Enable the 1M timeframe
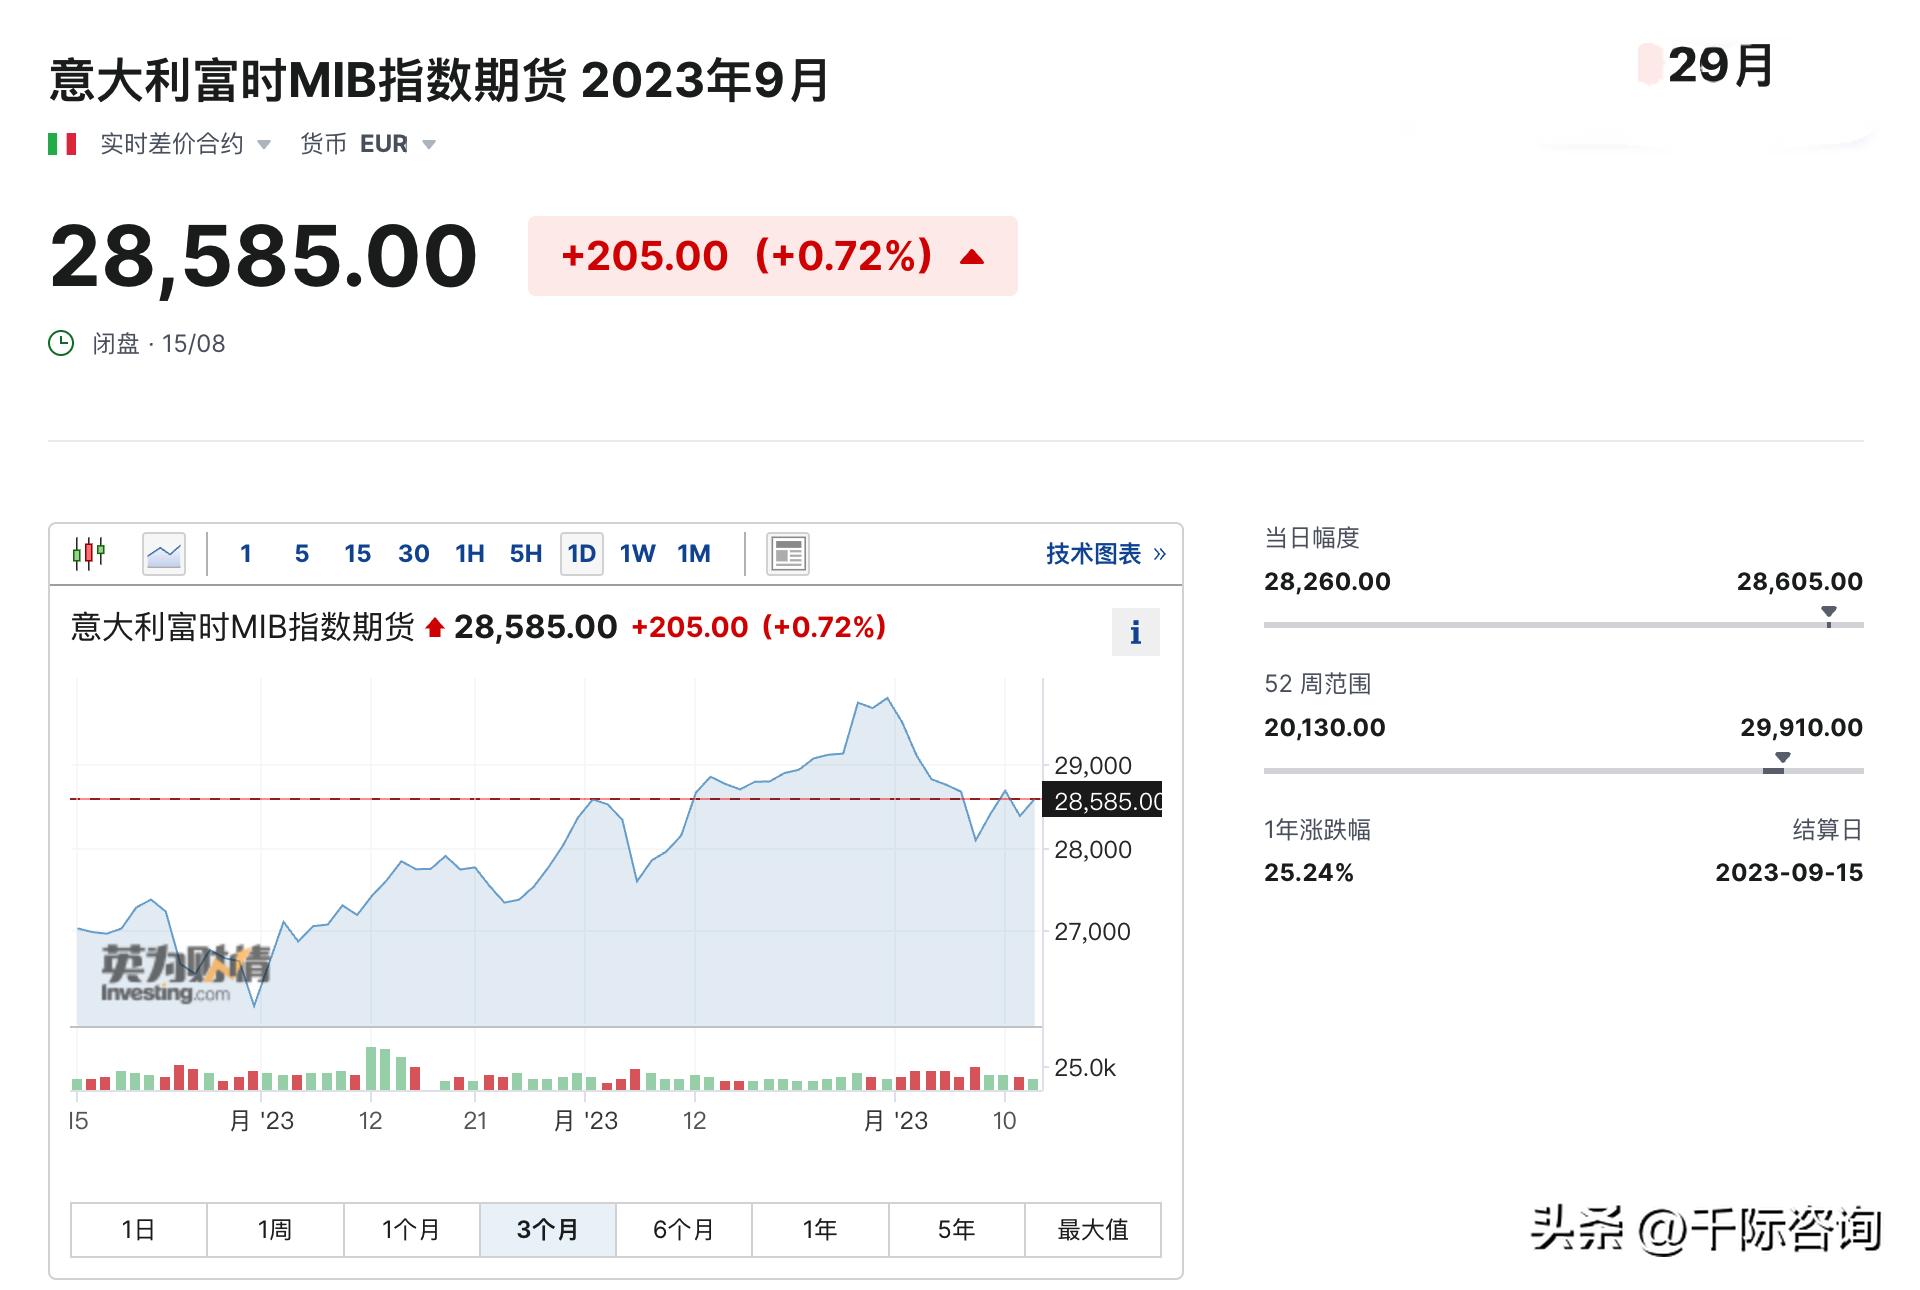 pyautogui.click(x=694, y=553)
